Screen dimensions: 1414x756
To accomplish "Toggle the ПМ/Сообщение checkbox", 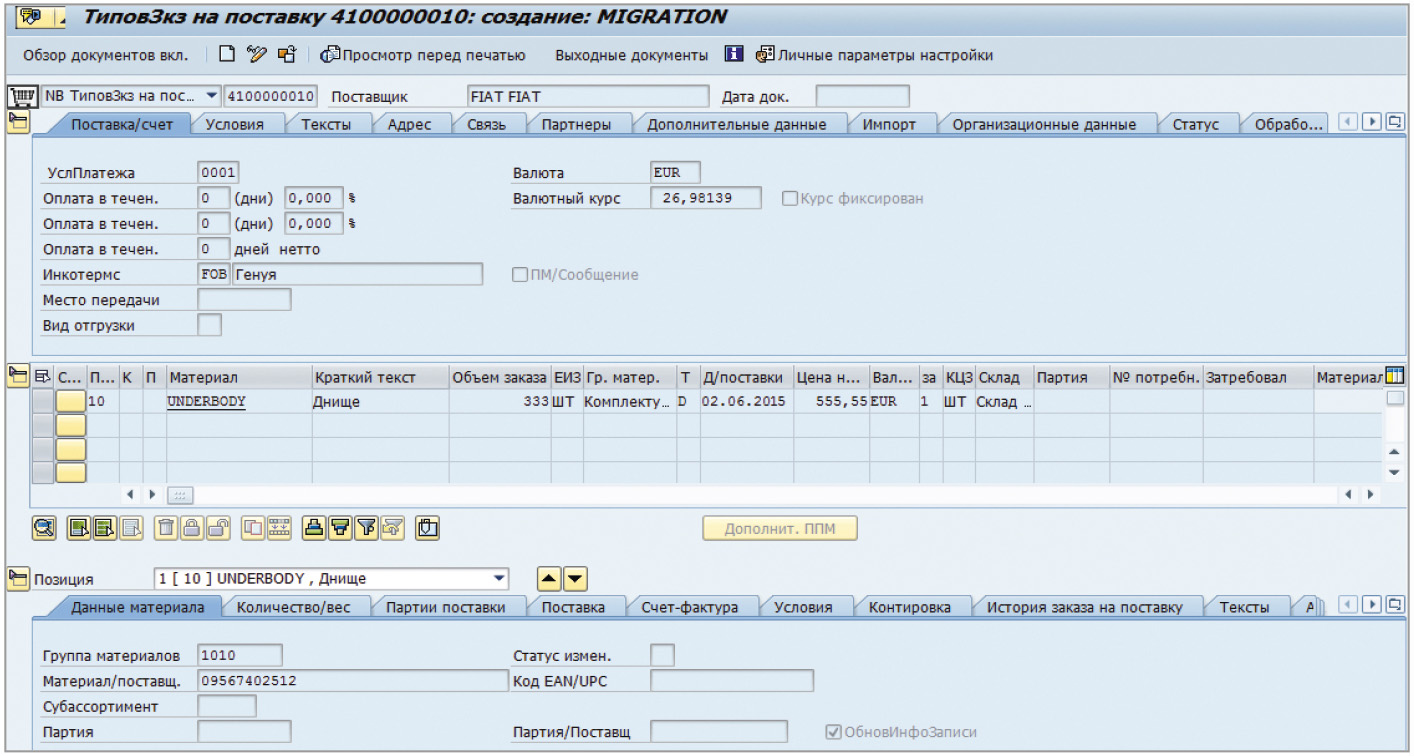I will coord(520,275).
